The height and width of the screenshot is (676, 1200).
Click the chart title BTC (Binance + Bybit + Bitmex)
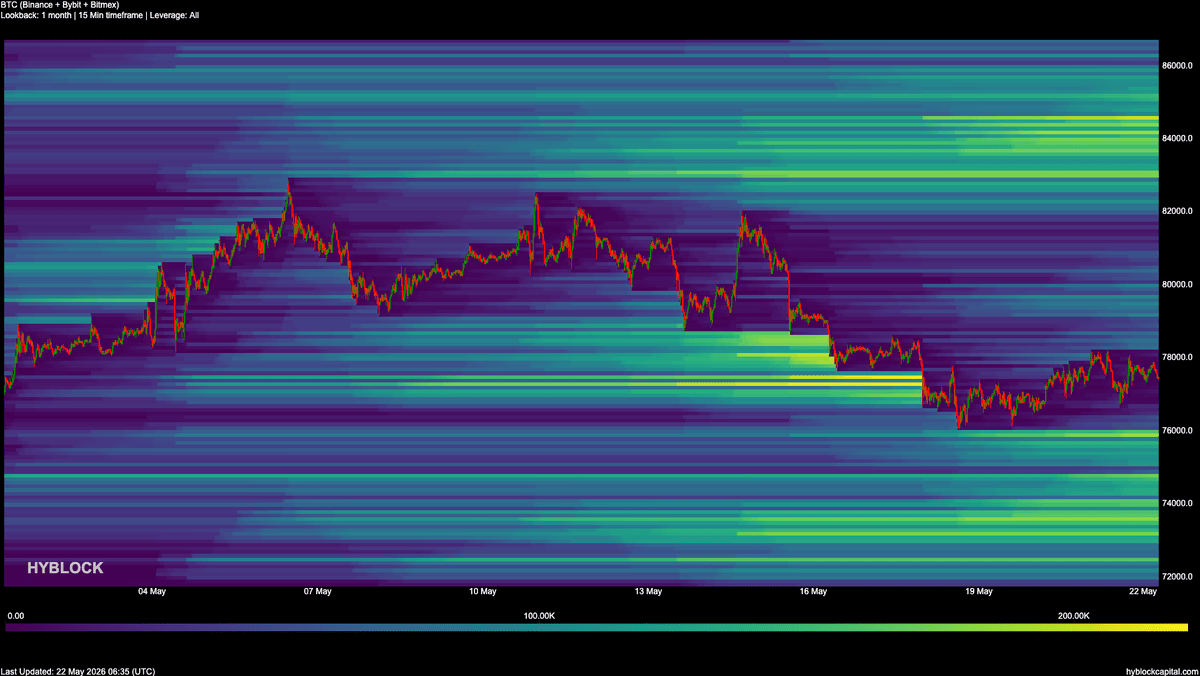60,5
